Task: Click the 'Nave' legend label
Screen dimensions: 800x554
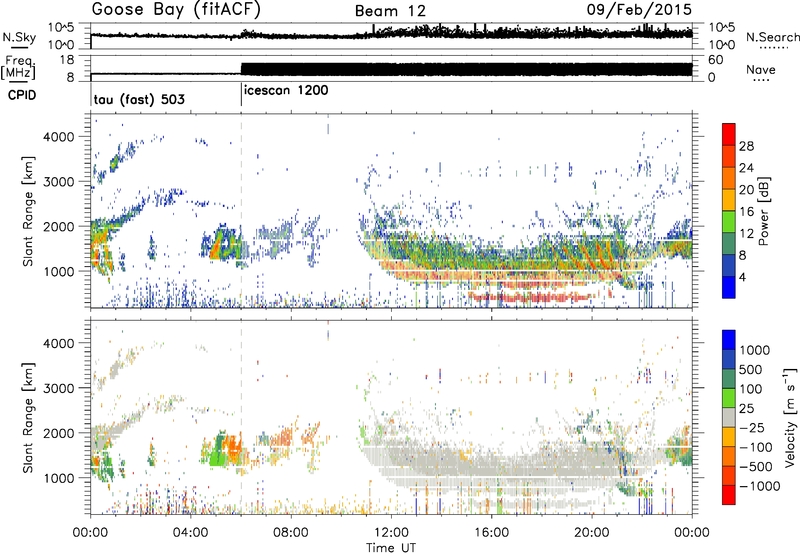Action: point(761,69)
